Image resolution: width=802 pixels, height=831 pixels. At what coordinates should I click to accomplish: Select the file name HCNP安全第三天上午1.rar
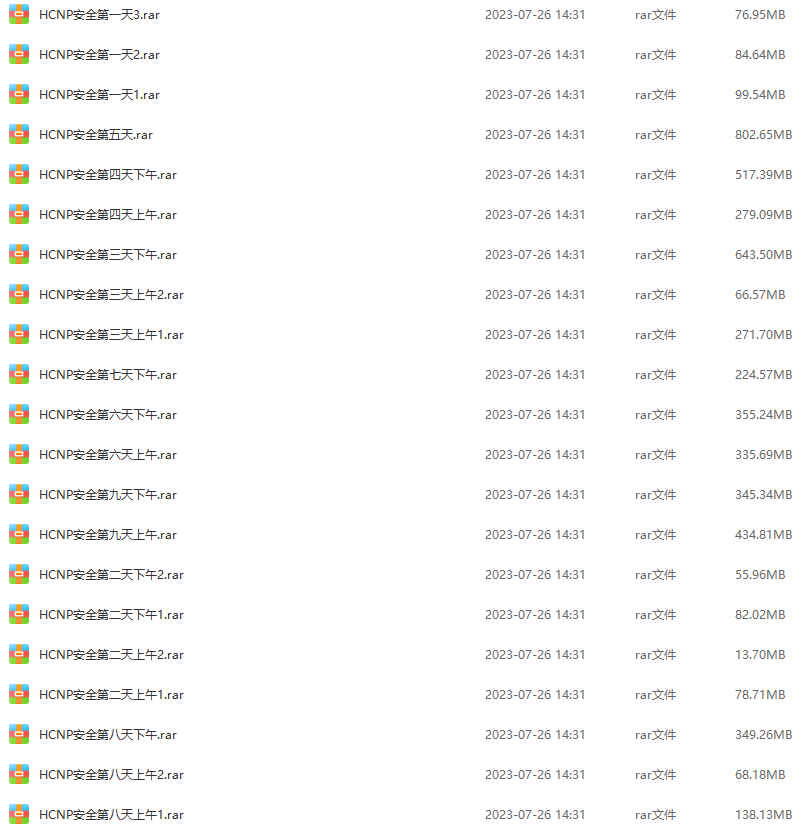[x=111, y=335]
